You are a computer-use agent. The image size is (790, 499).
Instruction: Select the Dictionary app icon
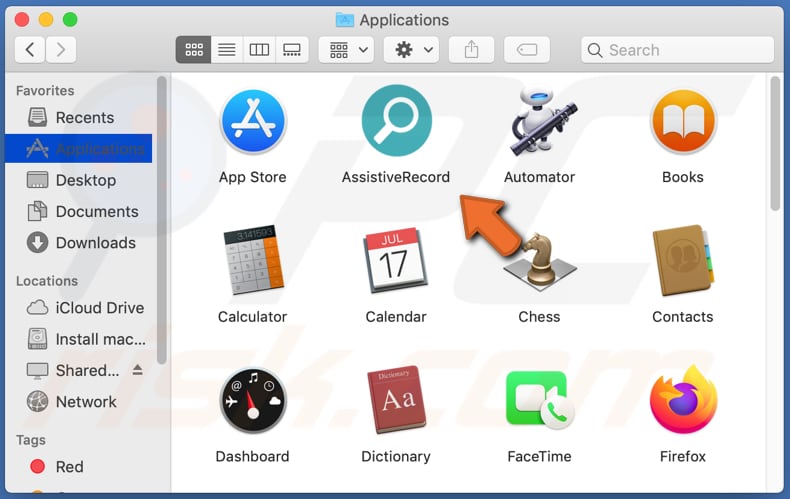396,400
